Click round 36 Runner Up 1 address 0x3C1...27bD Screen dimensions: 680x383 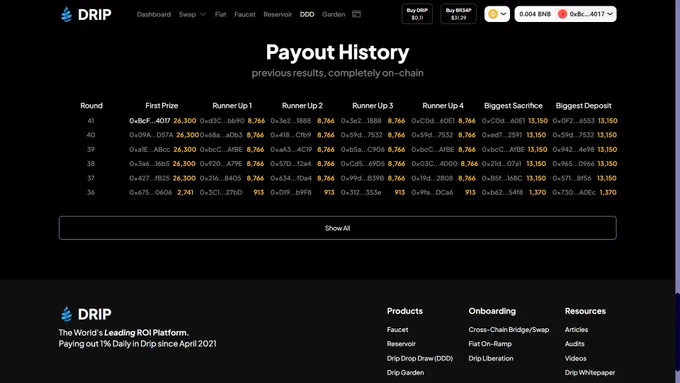(221, 192)
